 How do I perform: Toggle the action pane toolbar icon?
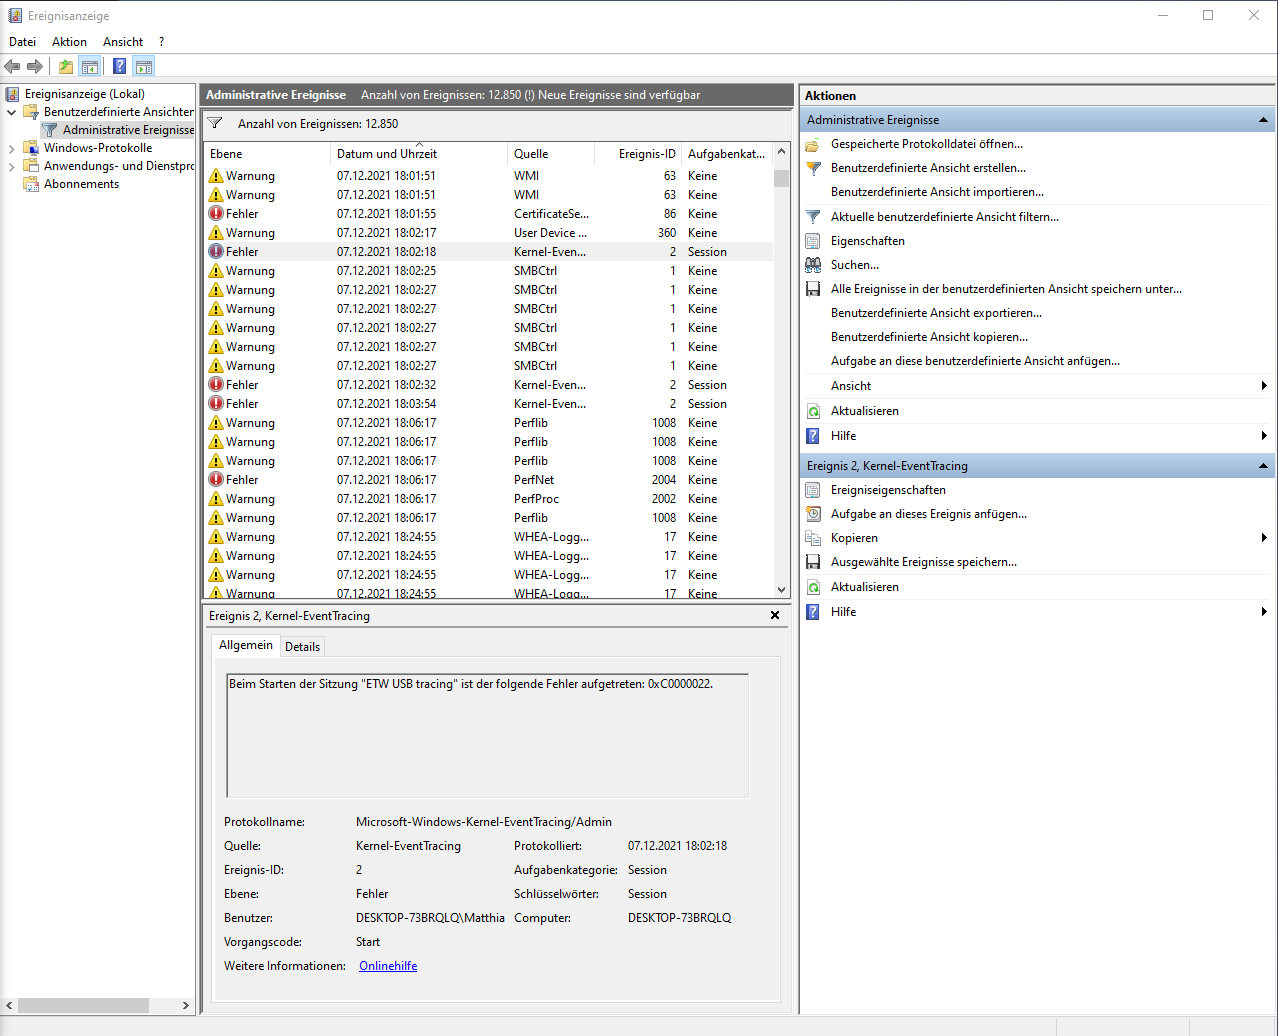point(144,67)
